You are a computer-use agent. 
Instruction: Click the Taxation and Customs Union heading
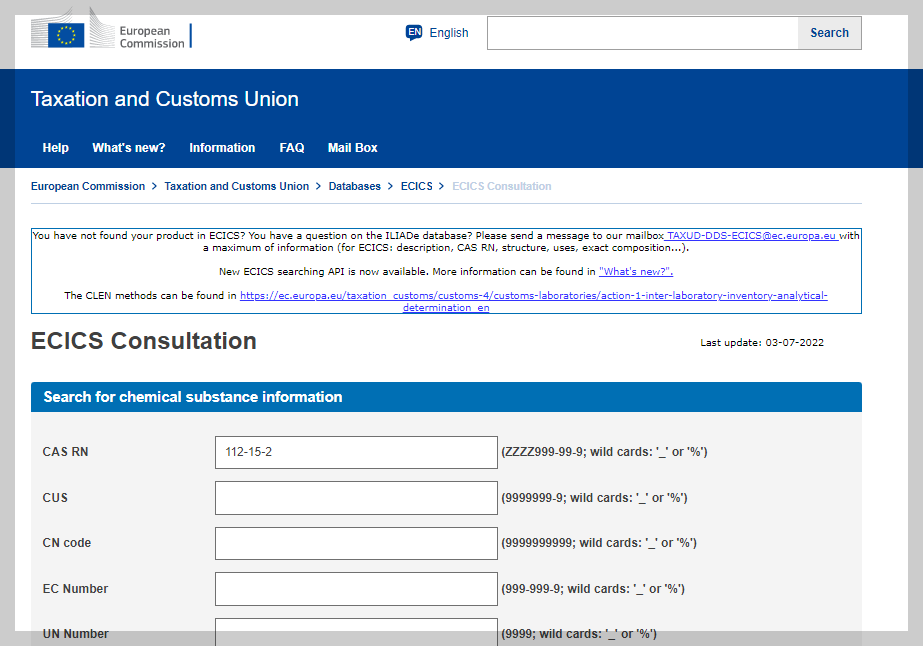click(164, 99)
